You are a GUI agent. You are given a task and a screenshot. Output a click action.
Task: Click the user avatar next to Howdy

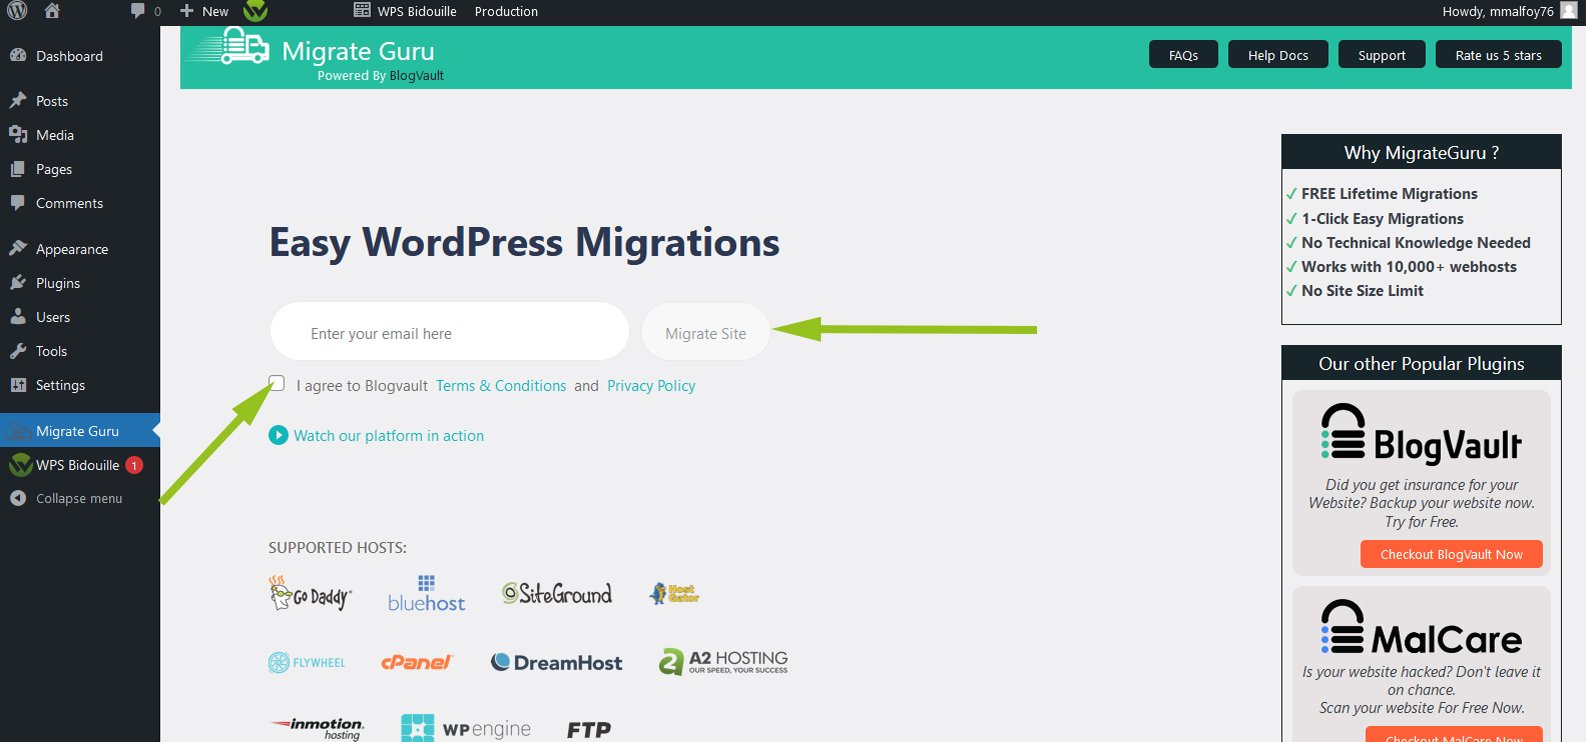click(1569, 11)
